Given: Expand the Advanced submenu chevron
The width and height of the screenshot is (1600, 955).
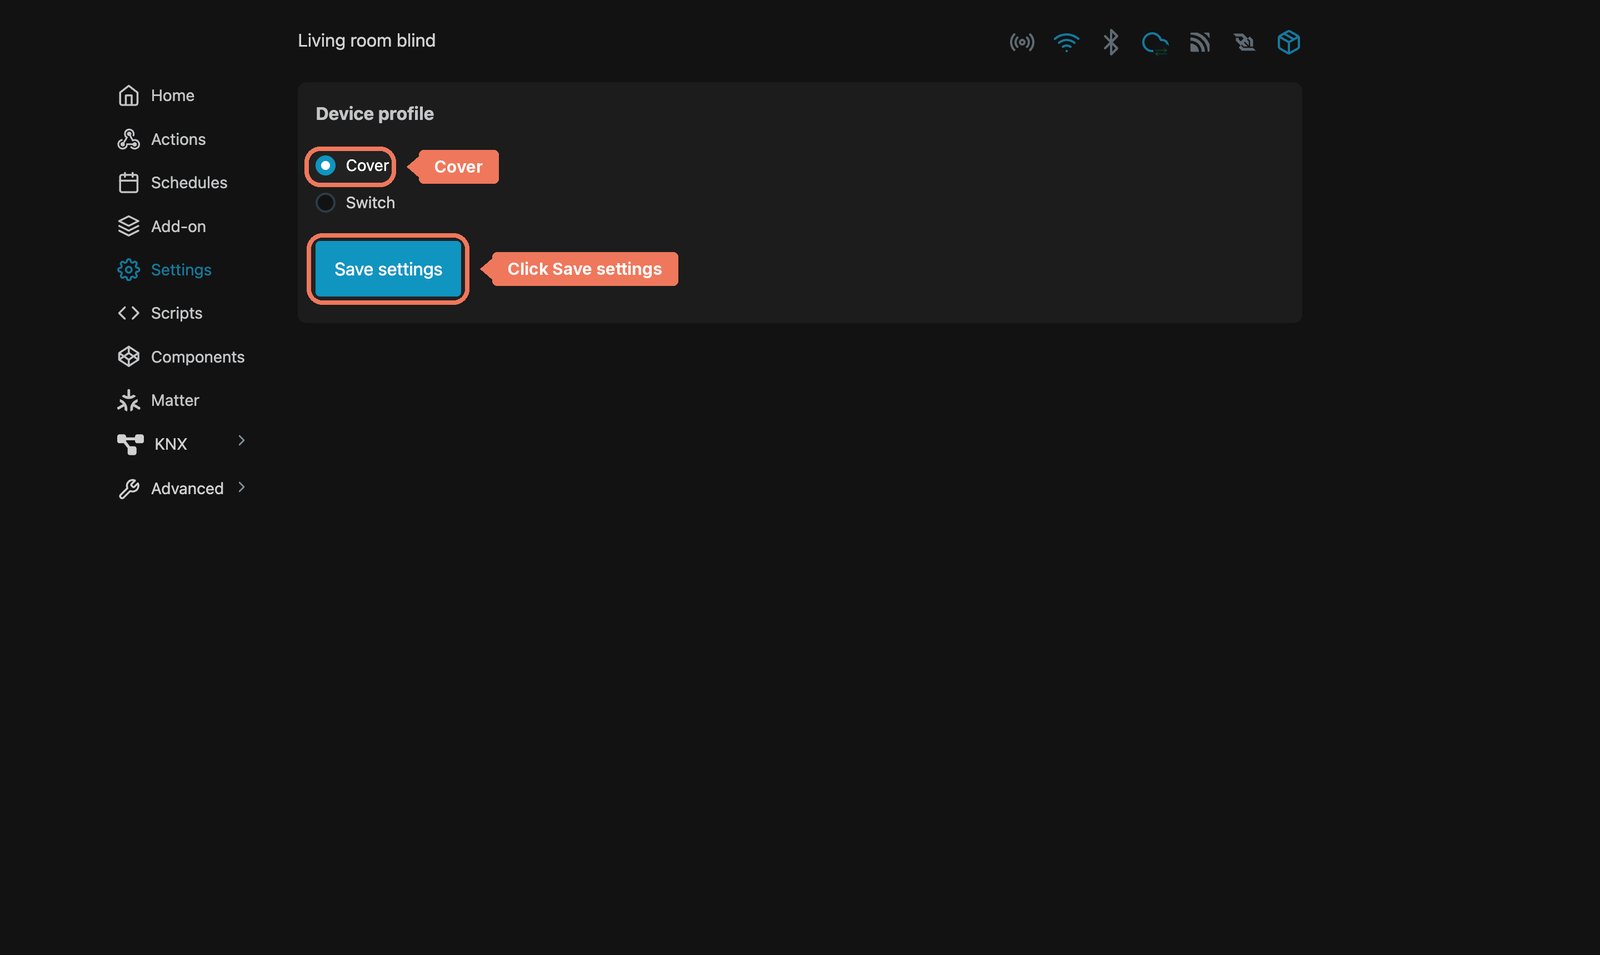Looking at the screenshot, I should click(x=241, y=487).
